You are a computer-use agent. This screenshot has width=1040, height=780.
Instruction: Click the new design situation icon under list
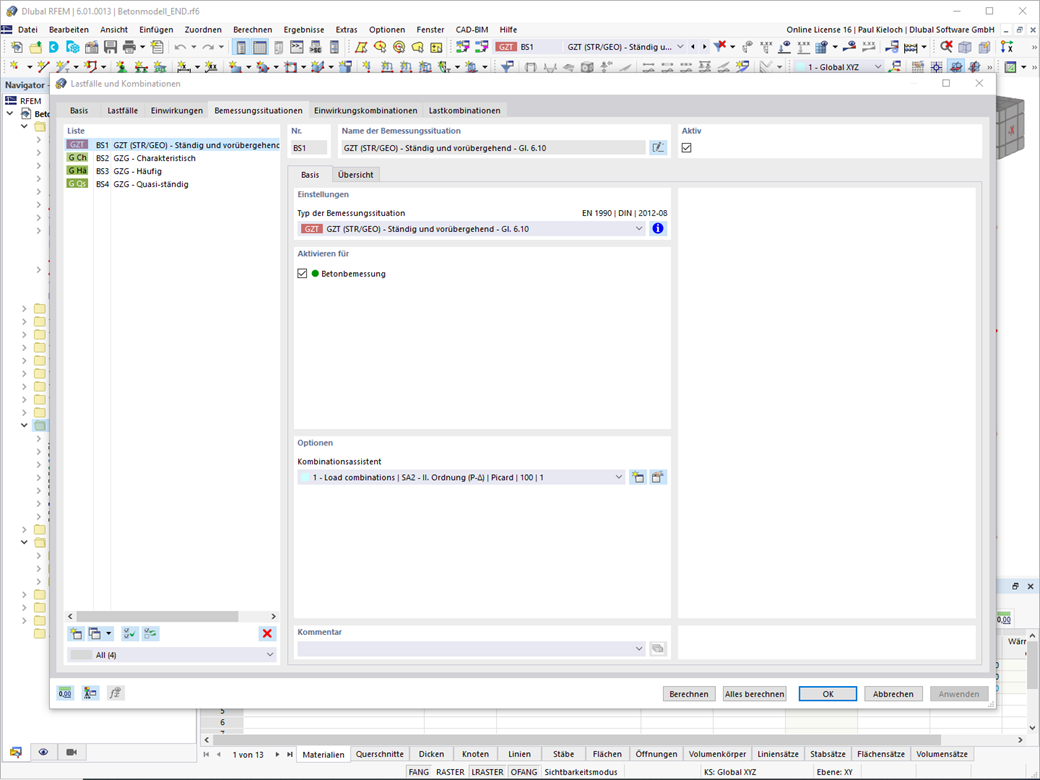(76, 633)
